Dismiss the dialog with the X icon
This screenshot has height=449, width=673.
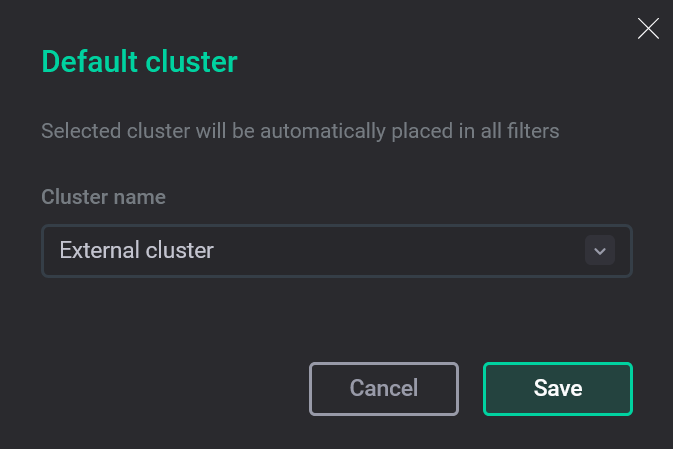pyautogui.click(x=648, y=29)
